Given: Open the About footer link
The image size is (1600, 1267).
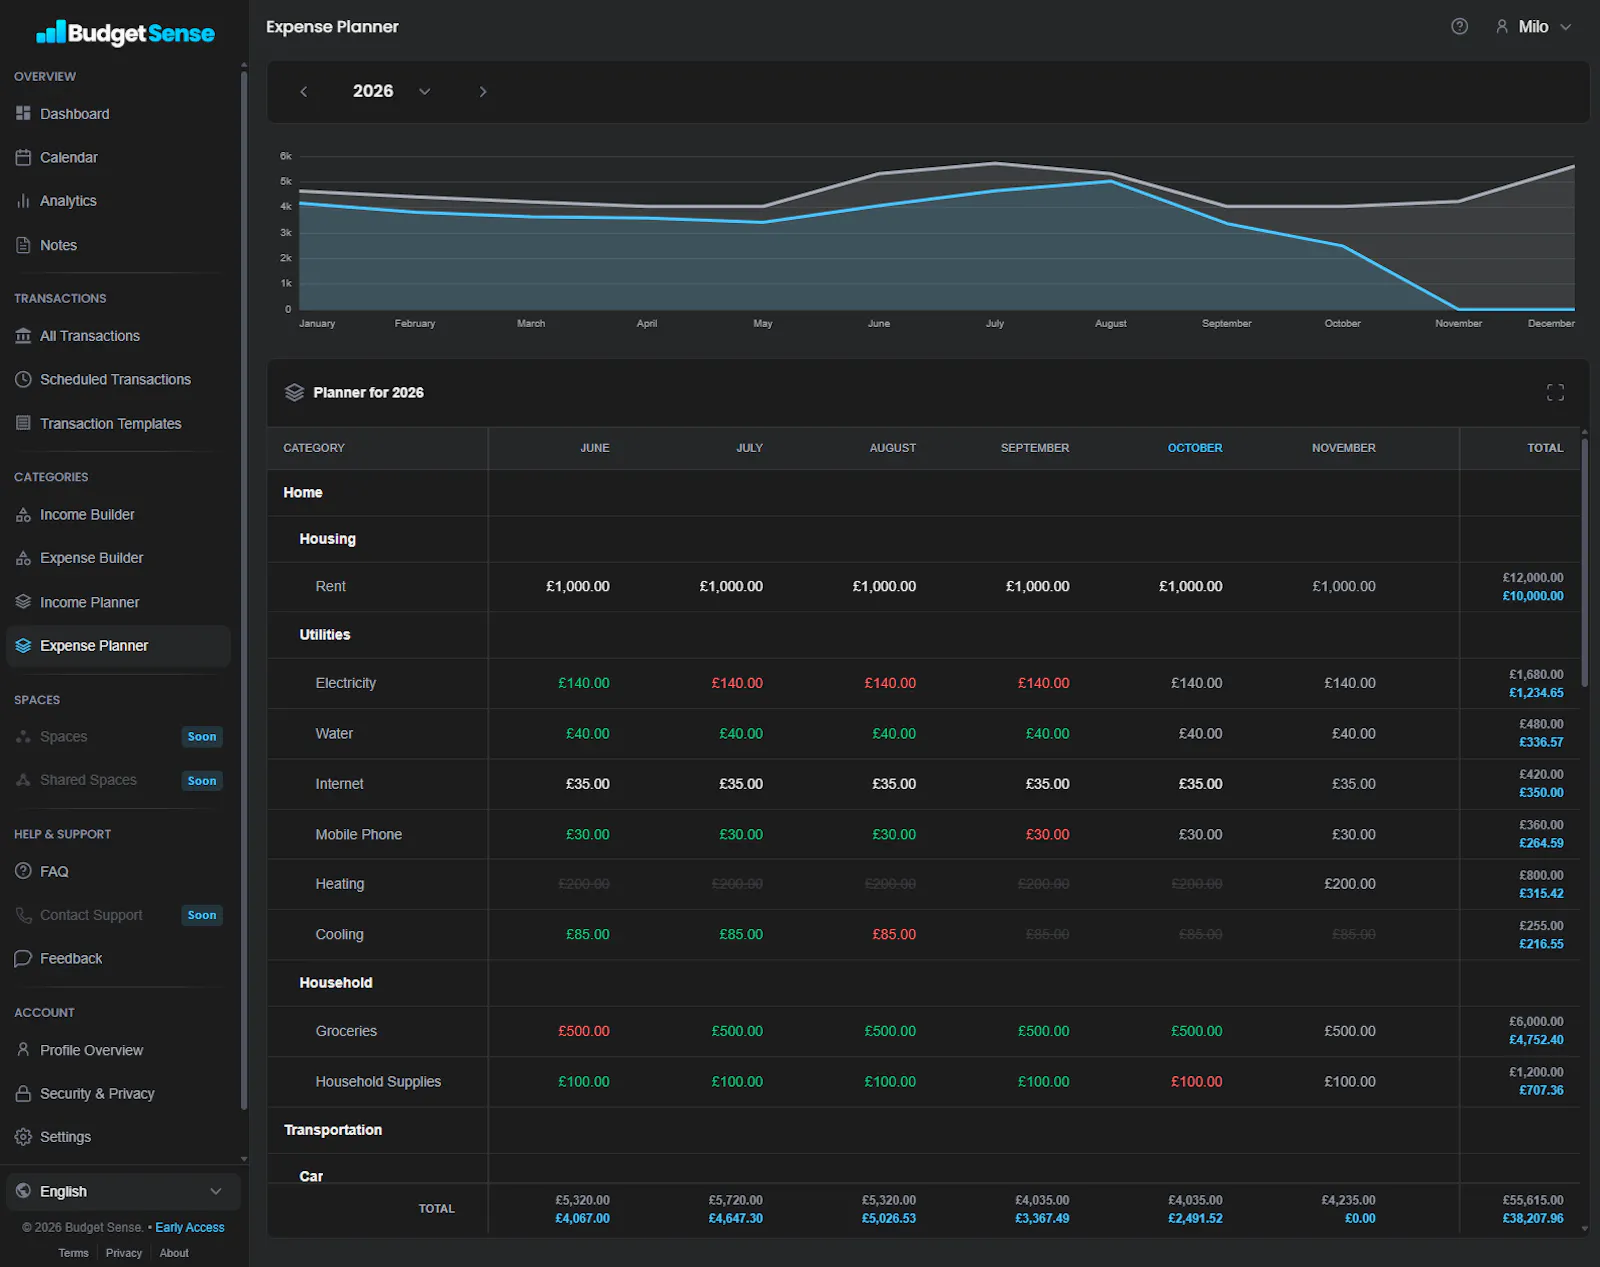Looking at the screenshot, I should [x=174, y=1253].
